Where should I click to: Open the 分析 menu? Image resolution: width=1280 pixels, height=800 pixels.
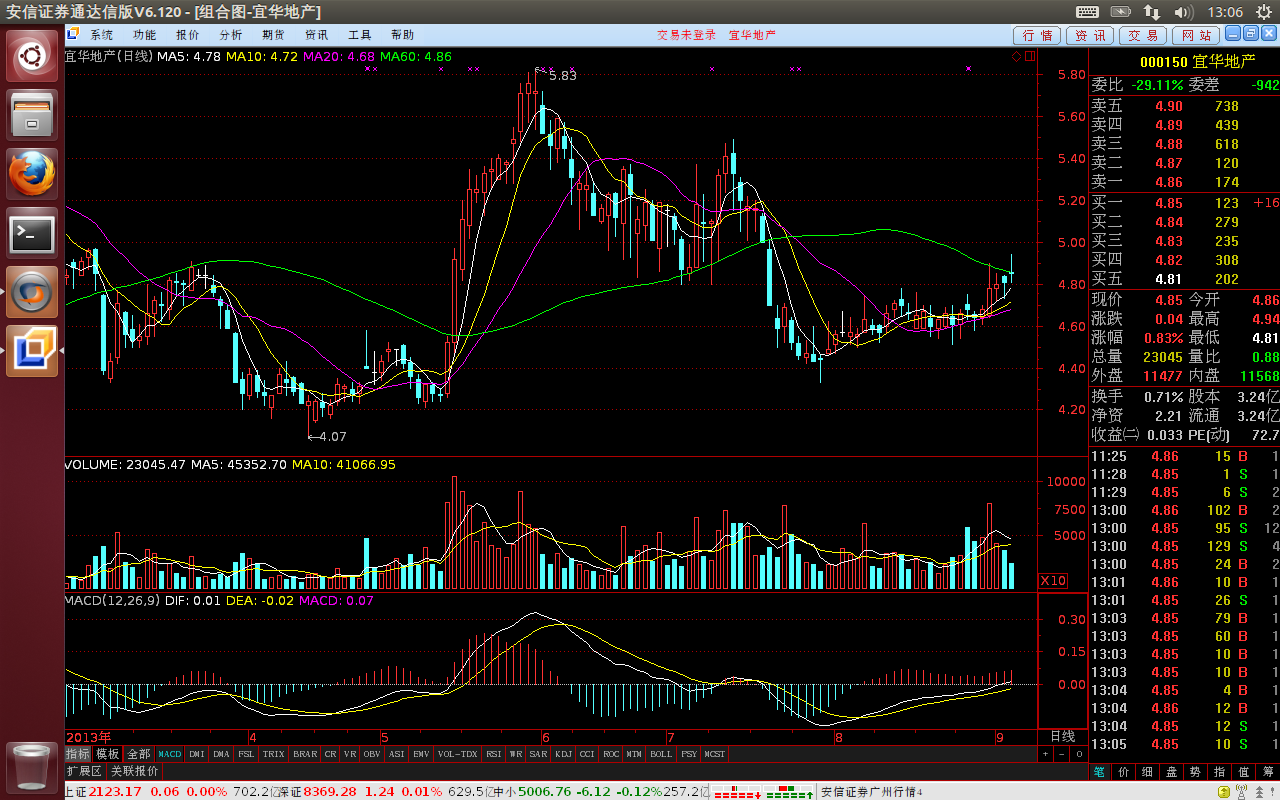(x=230, y=35)
